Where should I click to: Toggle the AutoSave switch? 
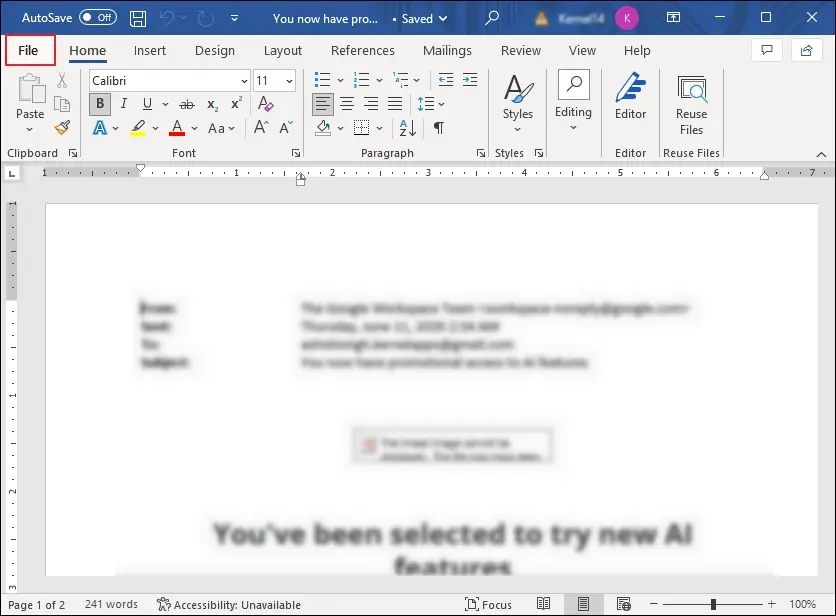click(x=98, y=18)
